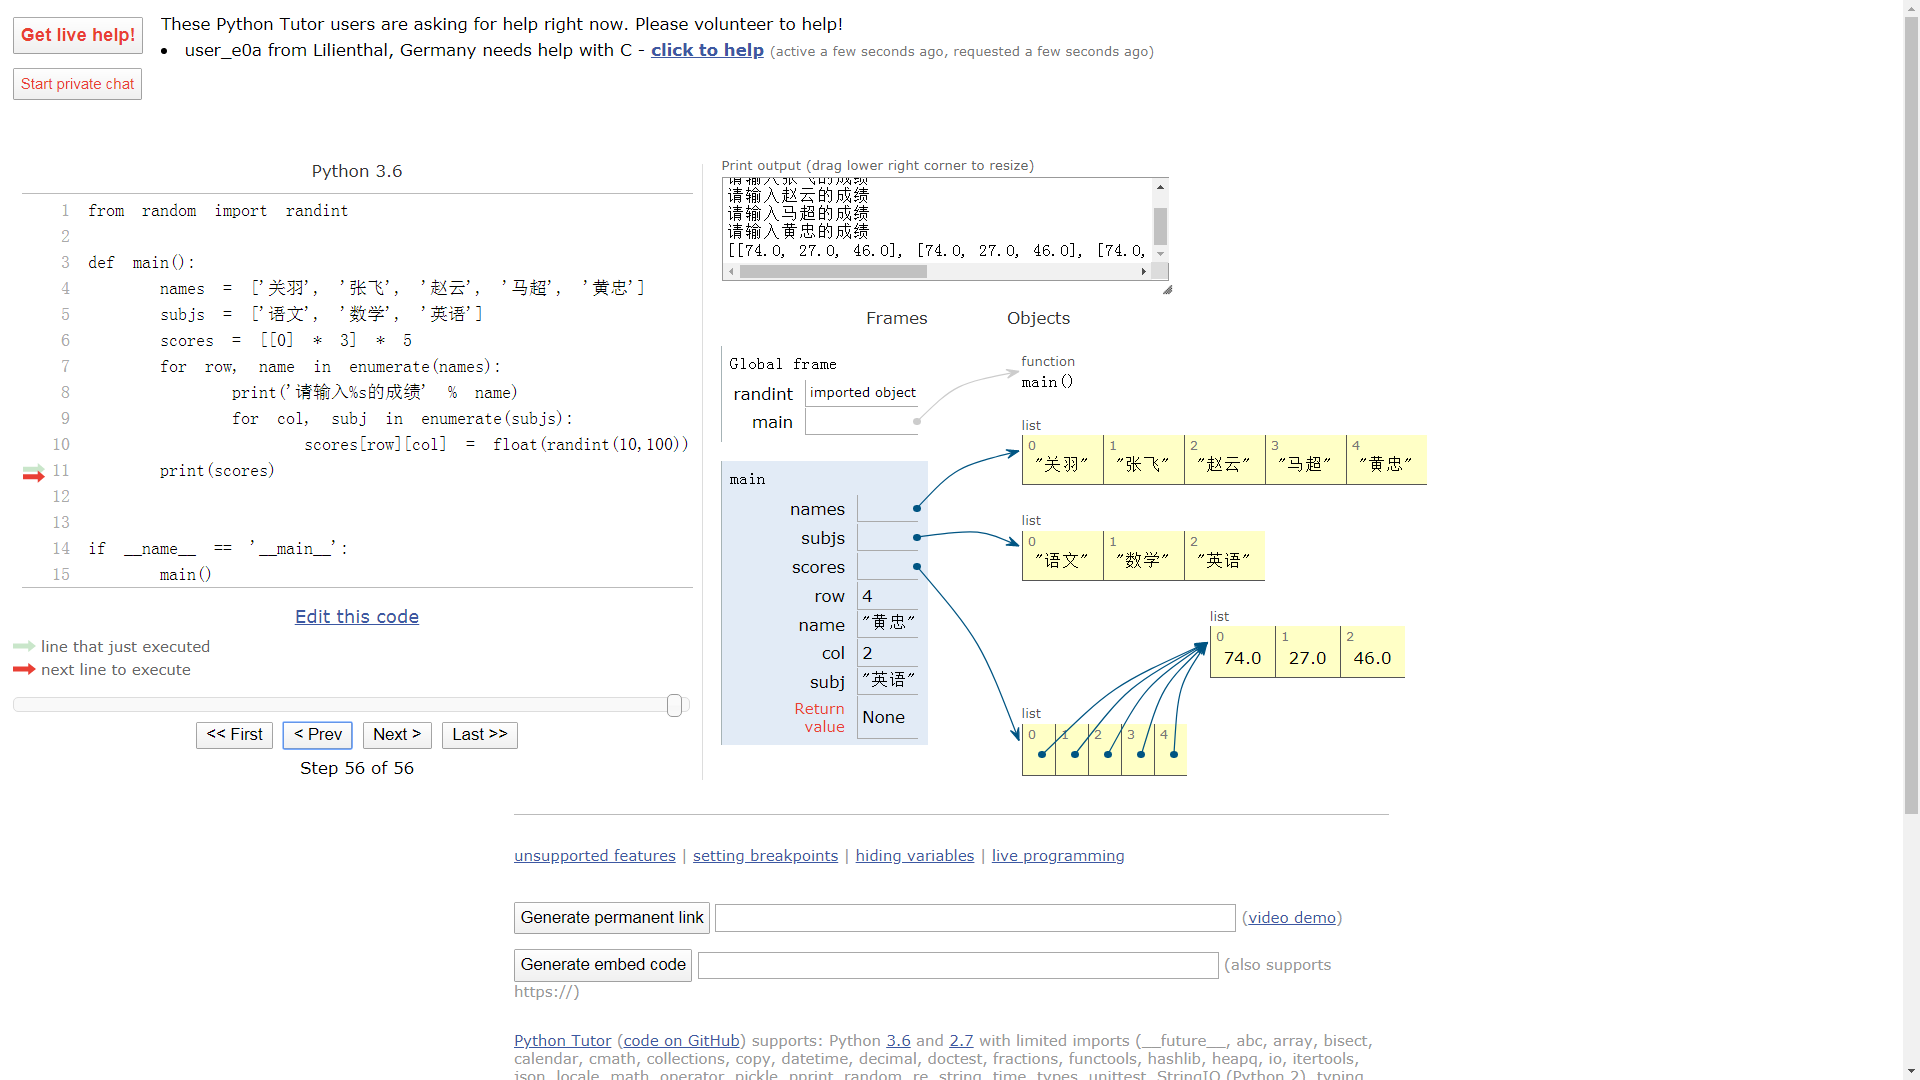1920x1080 pixels.
Task: Click the embed code text field
Action: 957,965
